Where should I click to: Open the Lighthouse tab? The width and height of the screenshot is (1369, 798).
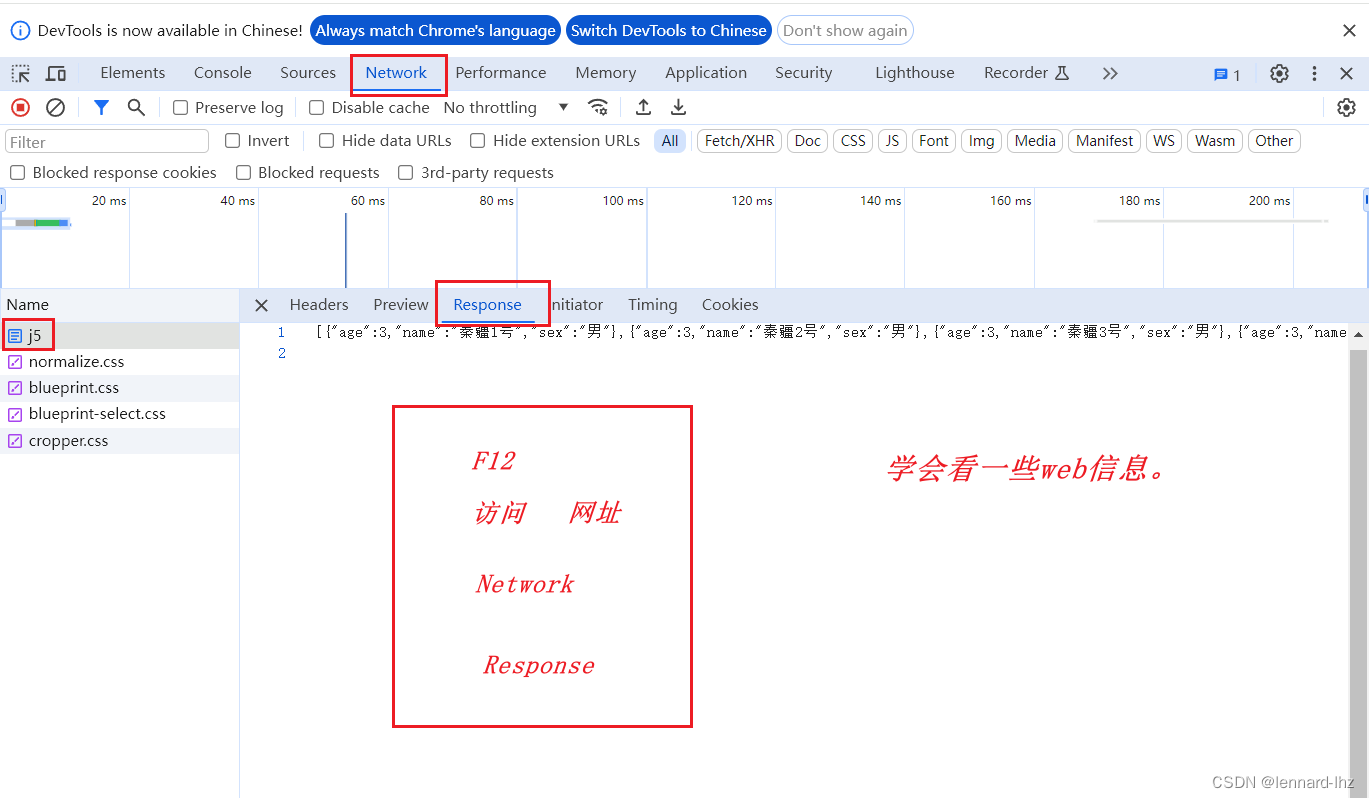pyautogui.click(x=915, y=73)
